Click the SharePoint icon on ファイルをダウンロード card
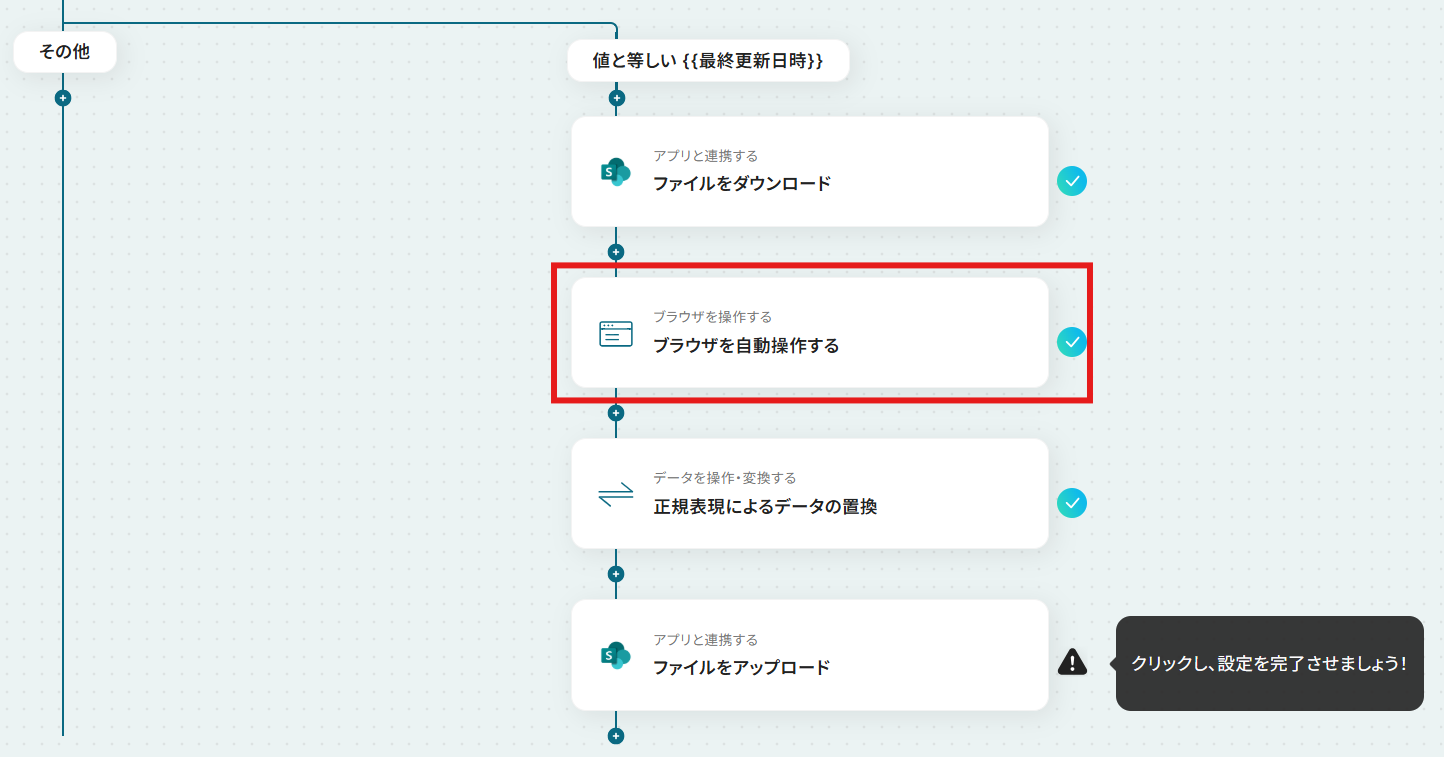 pos(615,172)
